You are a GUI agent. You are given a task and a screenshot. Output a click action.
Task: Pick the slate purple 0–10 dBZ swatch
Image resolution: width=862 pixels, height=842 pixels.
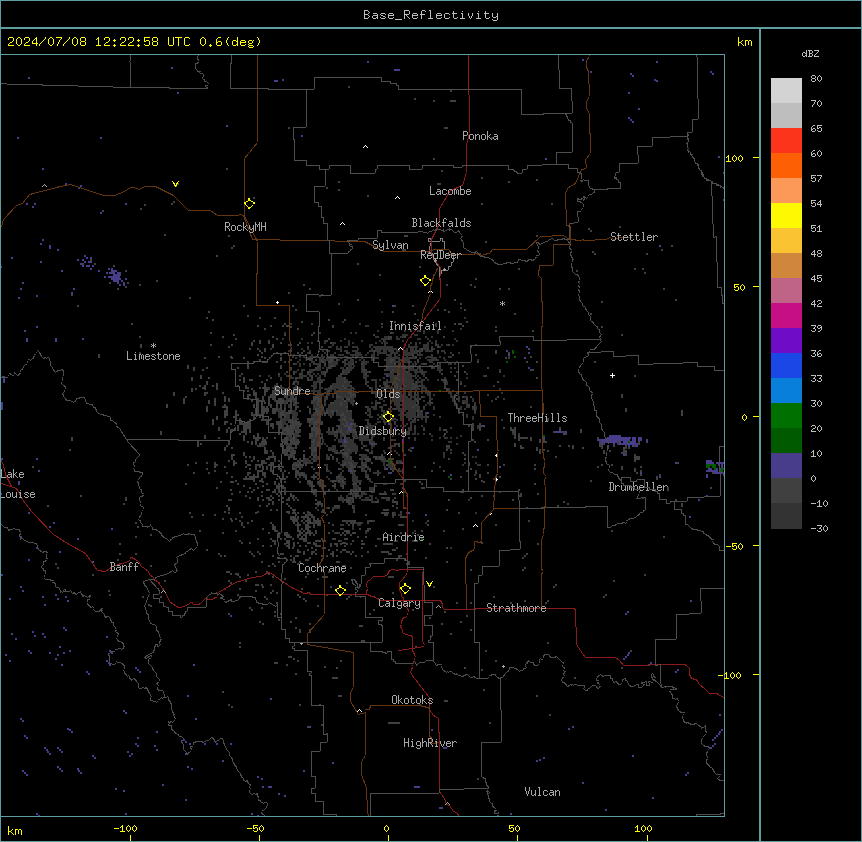786,466
